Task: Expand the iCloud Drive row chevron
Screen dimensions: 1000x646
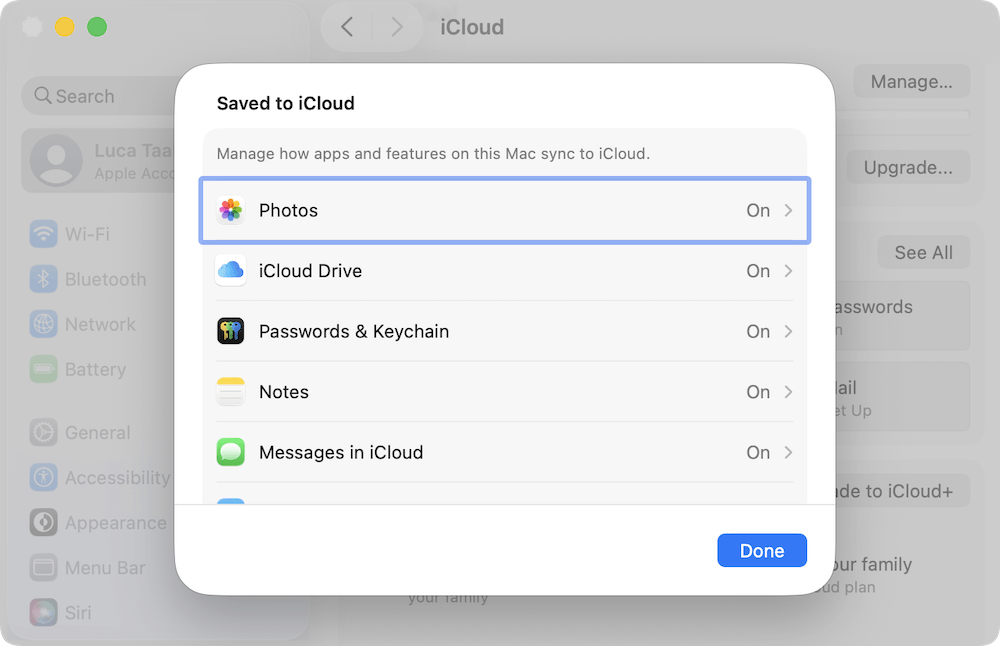Action: coord(789,271)
